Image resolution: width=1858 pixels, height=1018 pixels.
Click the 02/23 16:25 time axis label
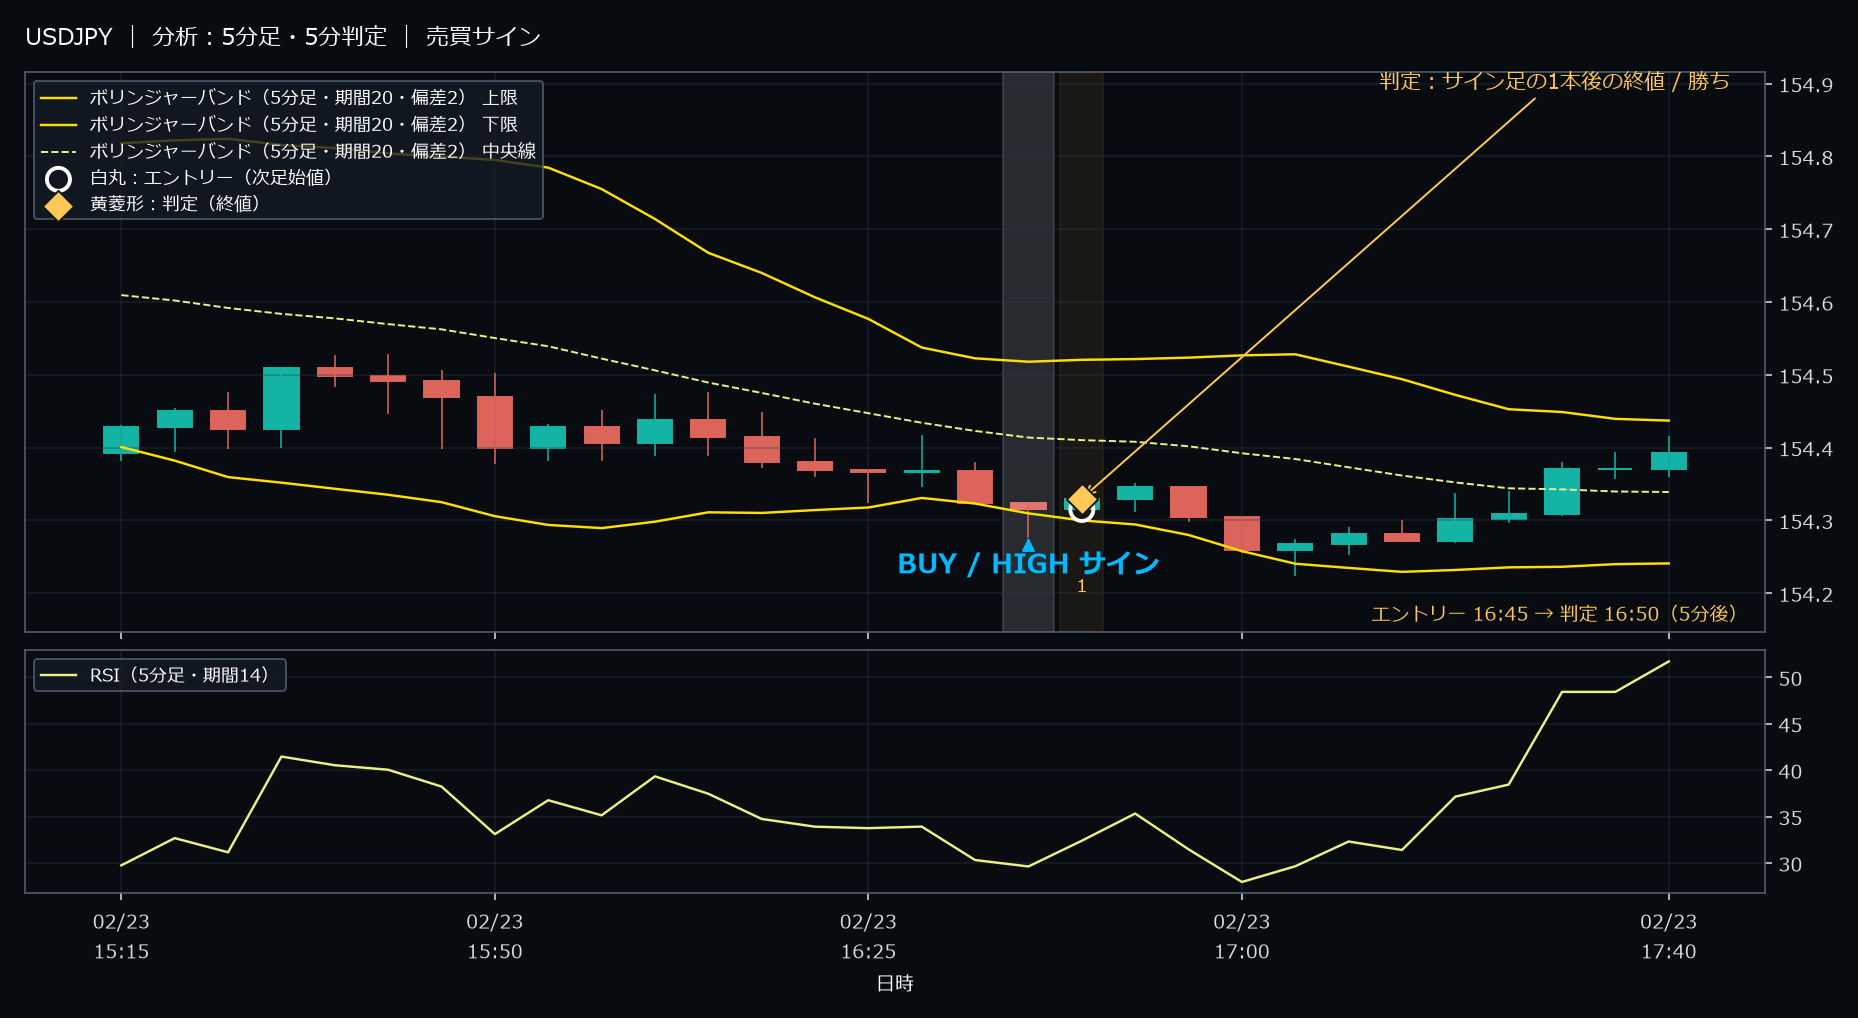pos(868,937)
